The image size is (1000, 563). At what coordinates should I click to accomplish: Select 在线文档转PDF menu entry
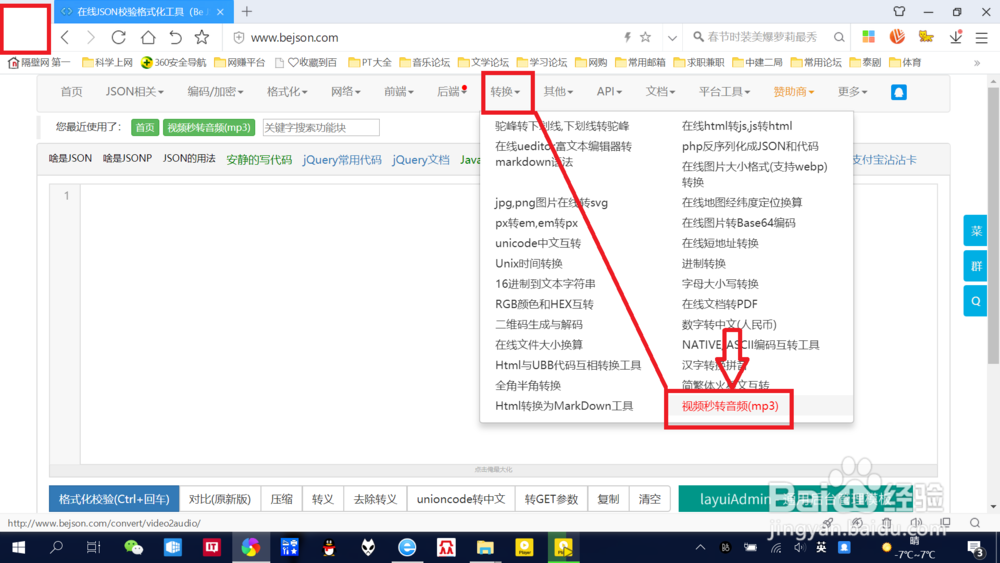pyautogui.click(x=719, y=304)
